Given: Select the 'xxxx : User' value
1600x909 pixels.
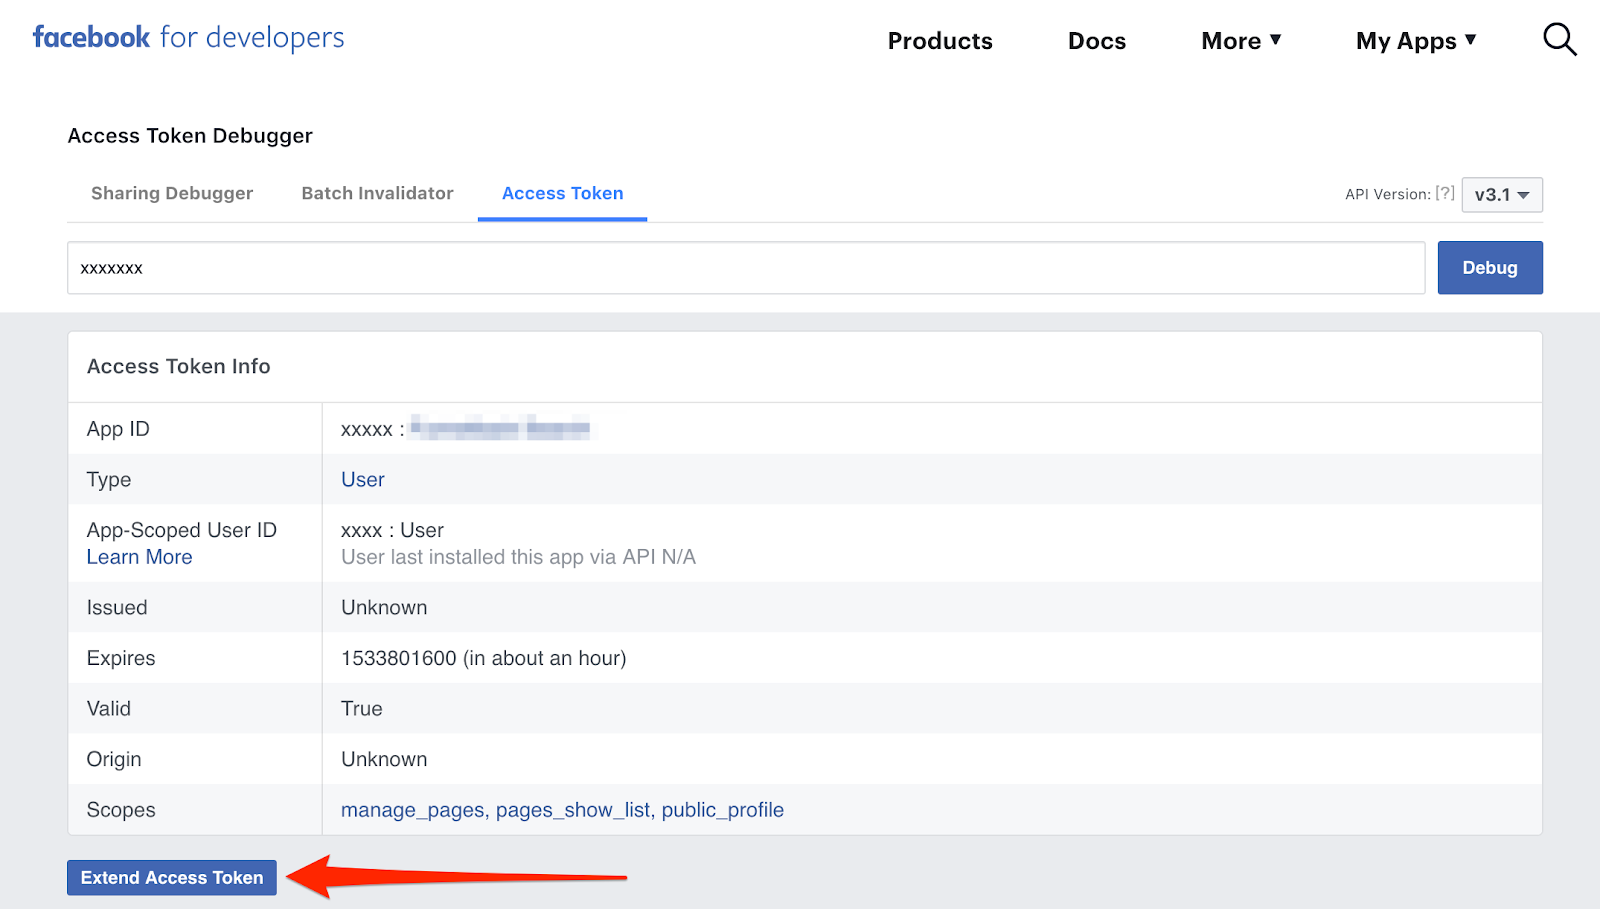Looking at the screenshot, I should pos(392,531).
